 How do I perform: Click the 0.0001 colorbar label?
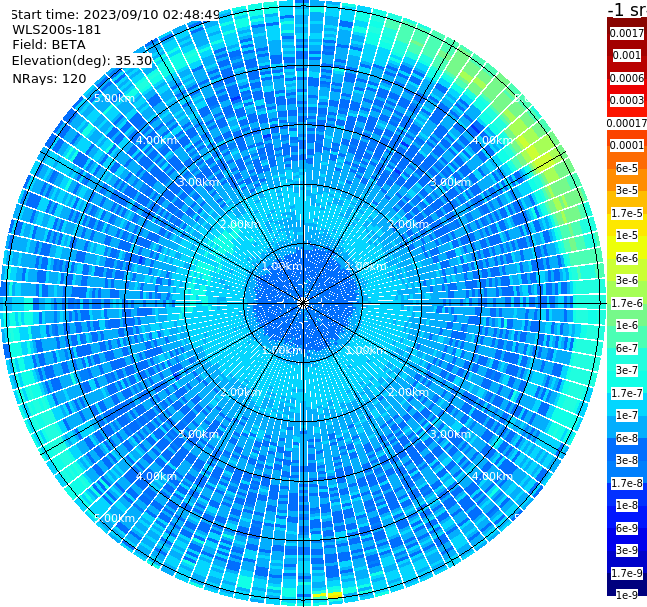click(627, 145)
